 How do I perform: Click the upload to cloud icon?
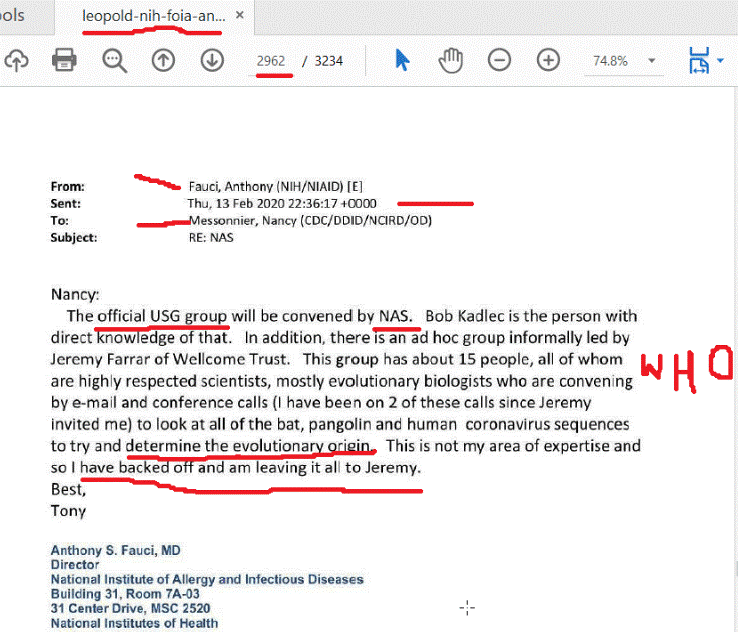[15, 60]
